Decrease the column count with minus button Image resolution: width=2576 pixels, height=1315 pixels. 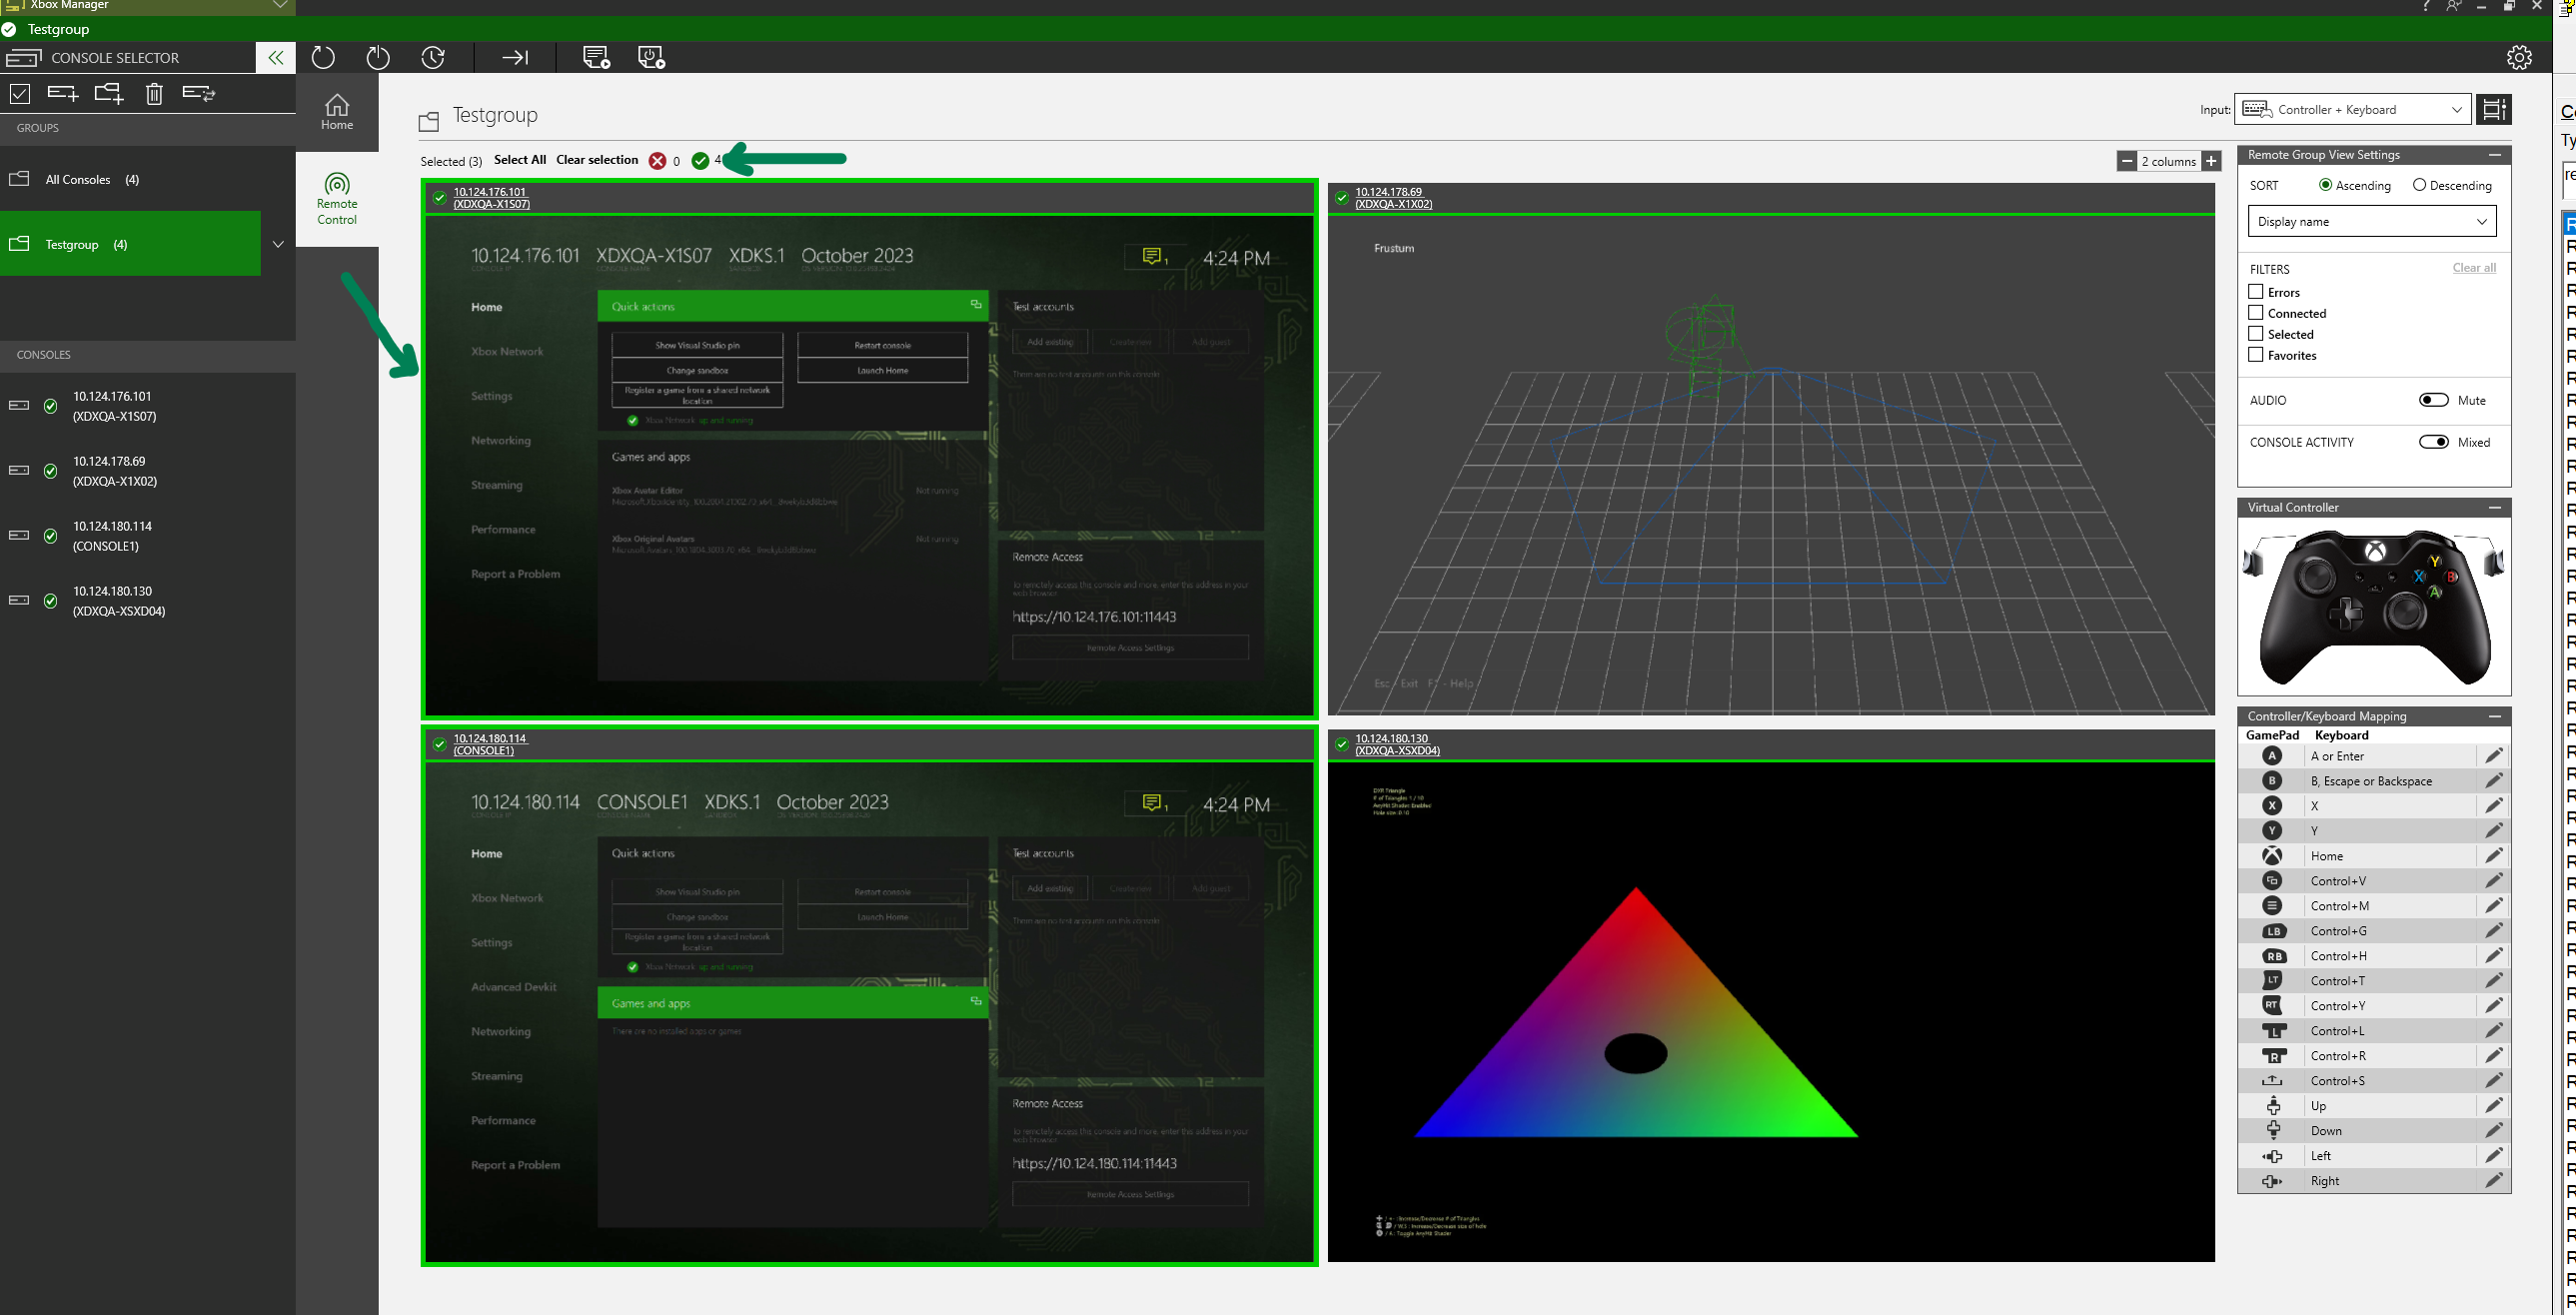(x=2127, y=161)
